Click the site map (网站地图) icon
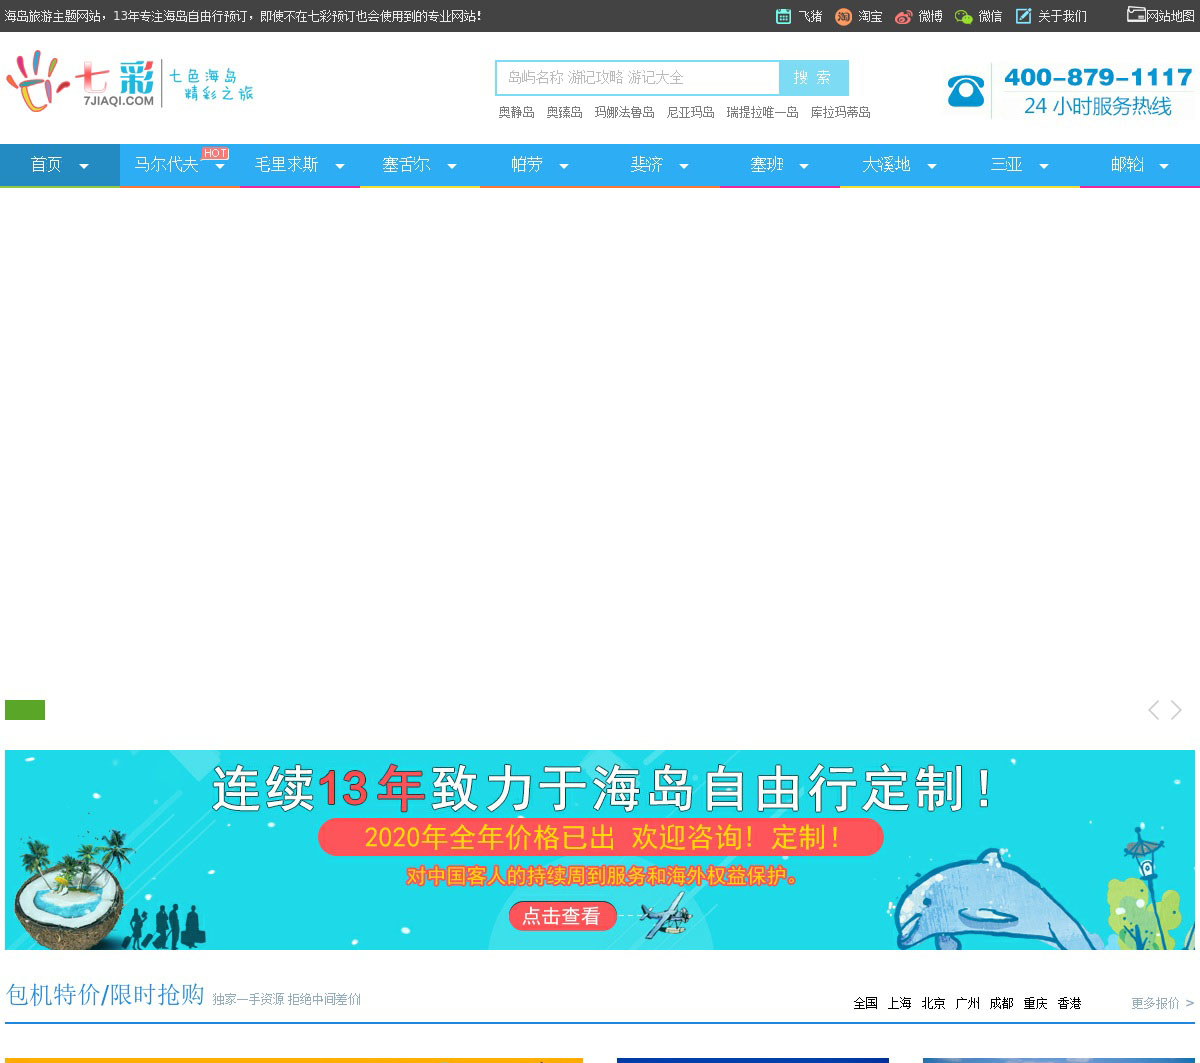The height and width of the screenshot is (1063, 1200). pos(1136,14)
